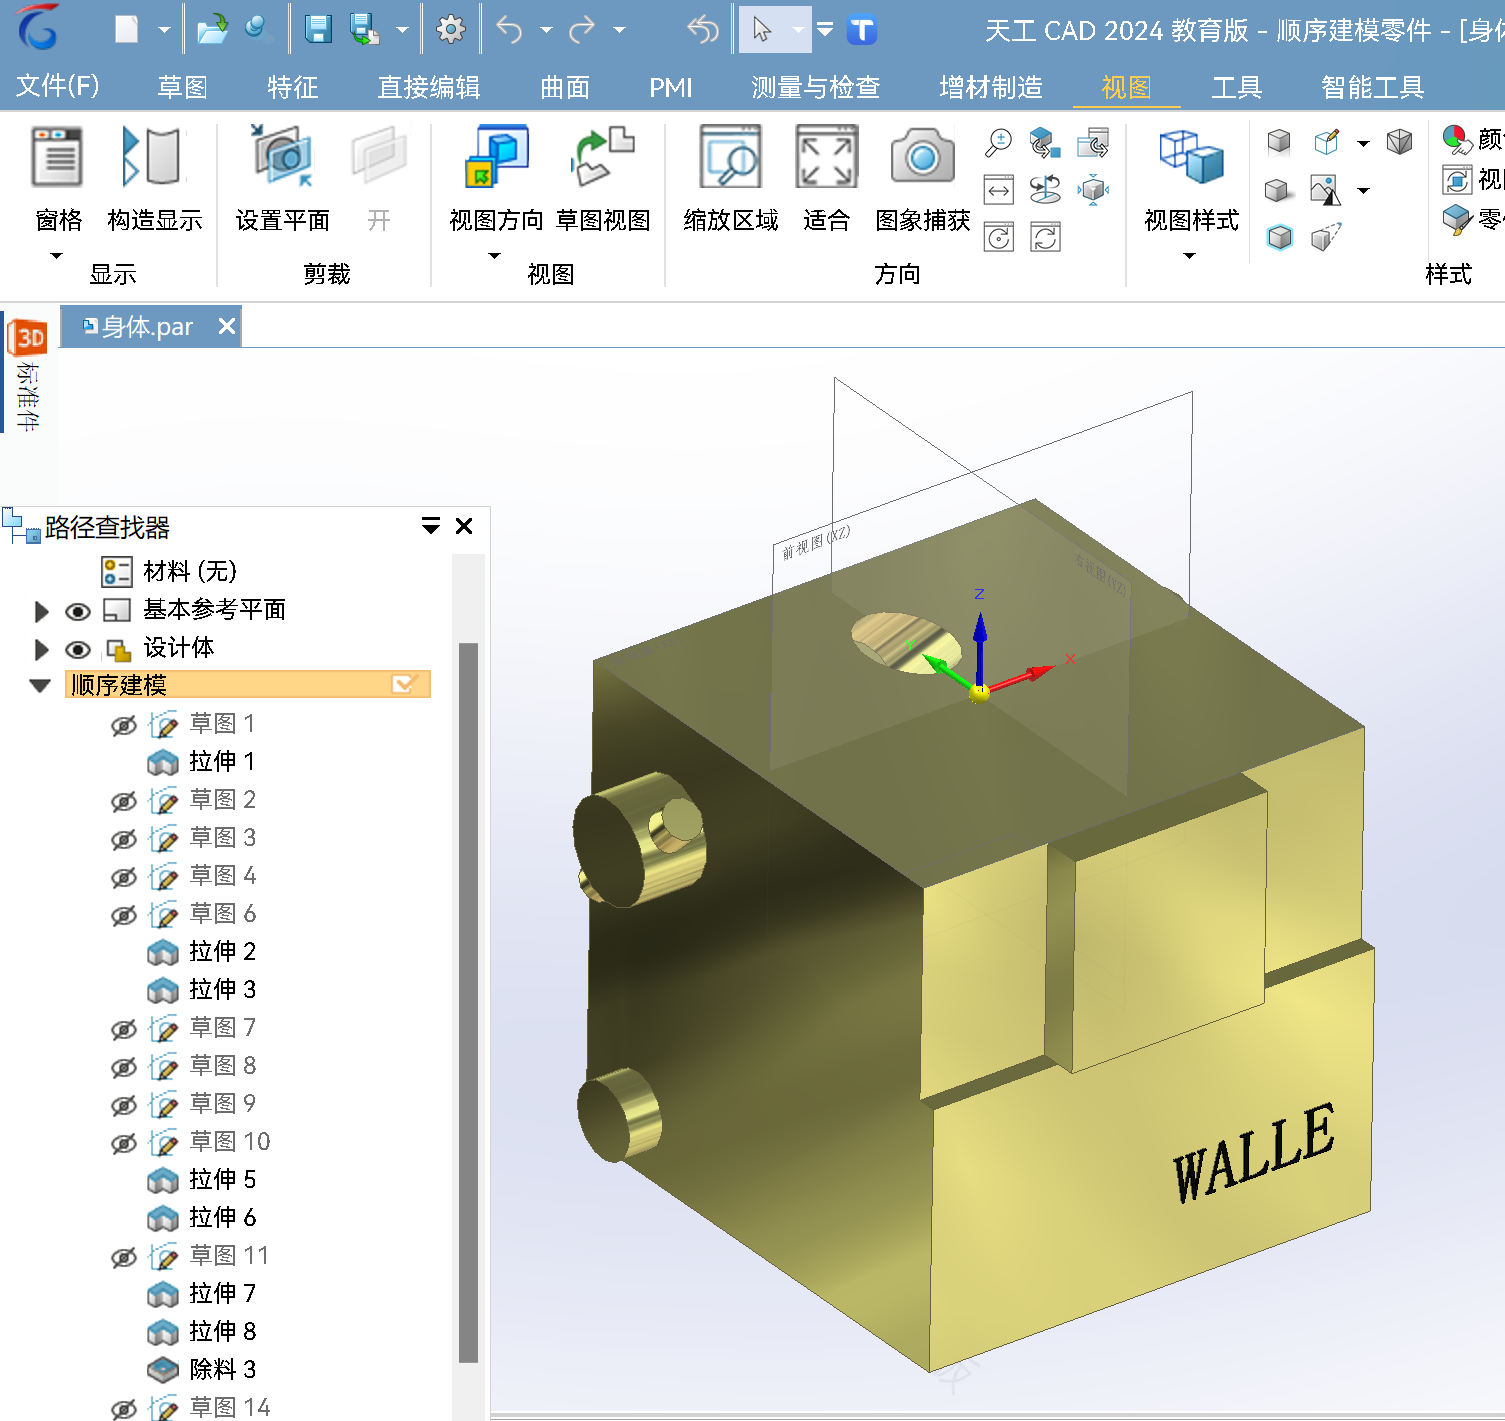Undo last action arrow
Viewport: 1505px width, 1421px height.
tap(510, 30)
